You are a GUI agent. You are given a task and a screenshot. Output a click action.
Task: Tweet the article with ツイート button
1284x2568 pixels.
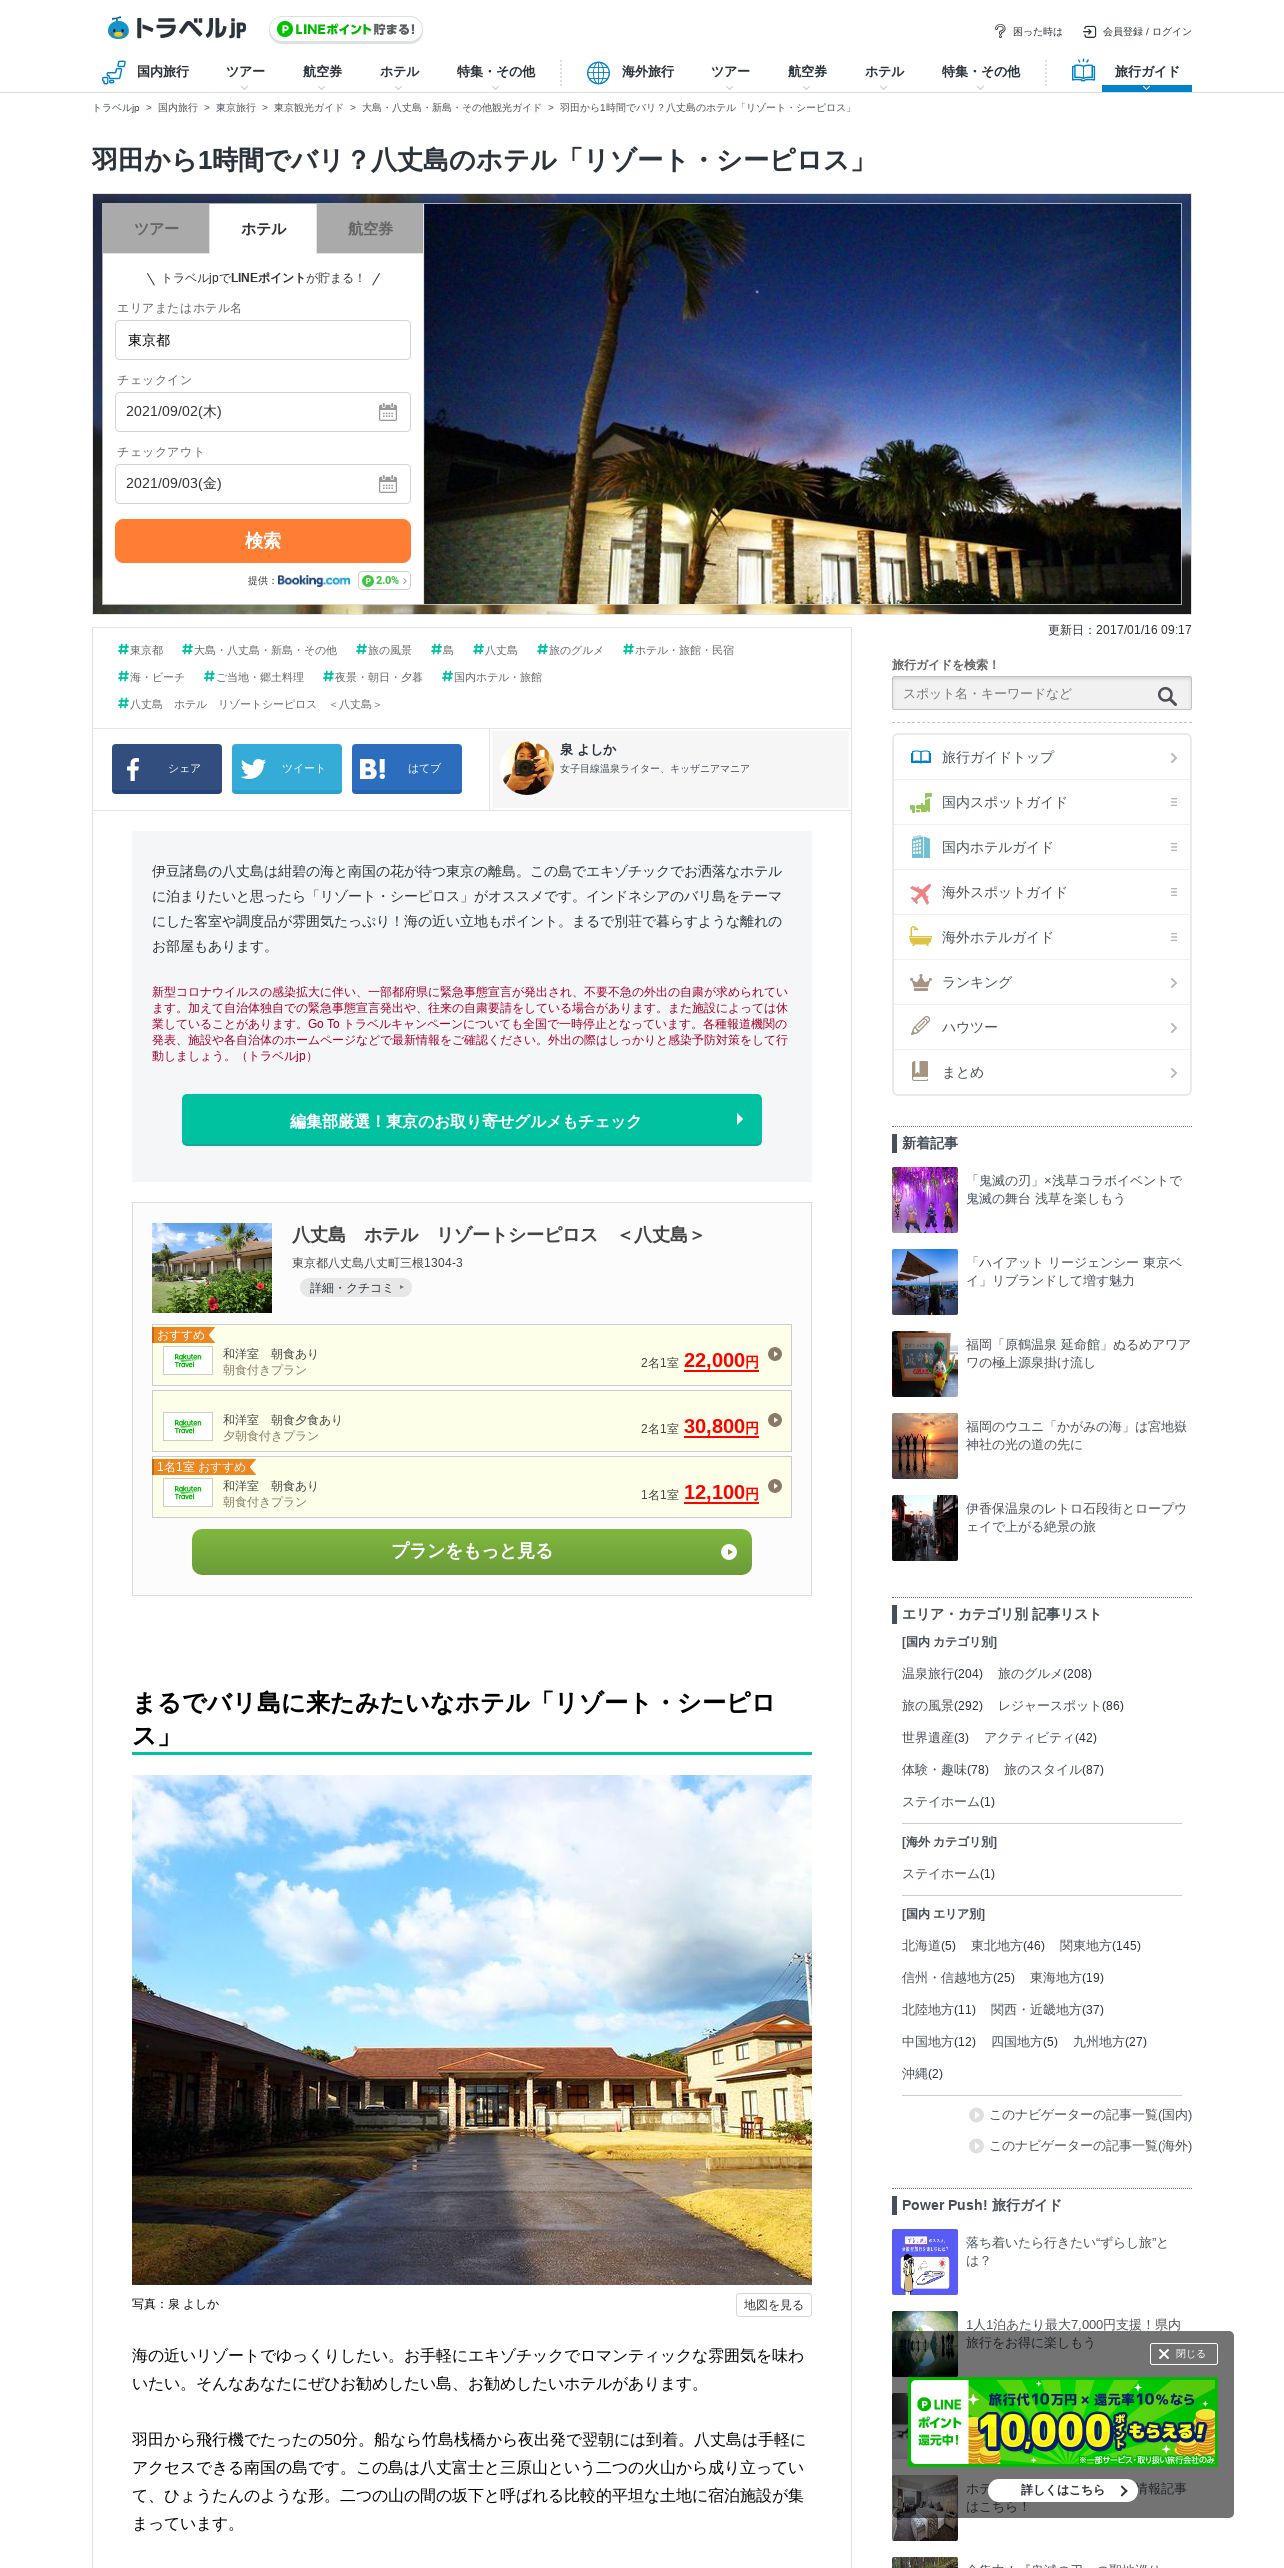[287, 769]
